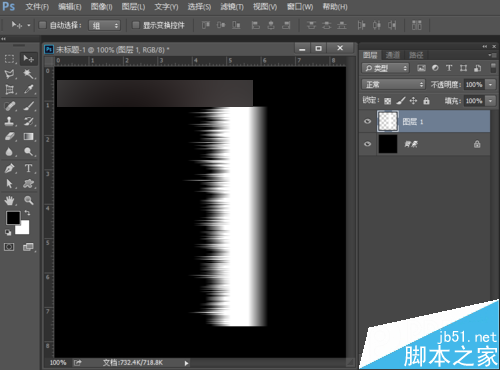The image size is (500, 370).
Task: Open the Layer menu
Action: [133, 7]
